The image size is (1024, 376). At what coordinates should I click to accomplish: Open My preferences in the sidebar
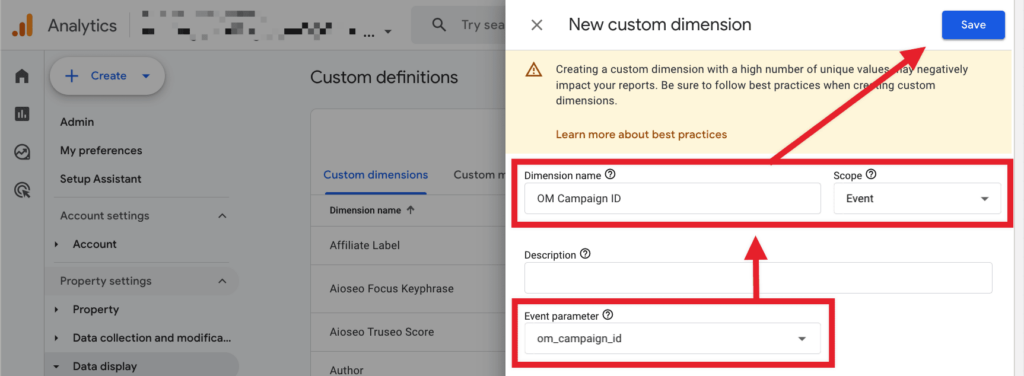point(101,150)
